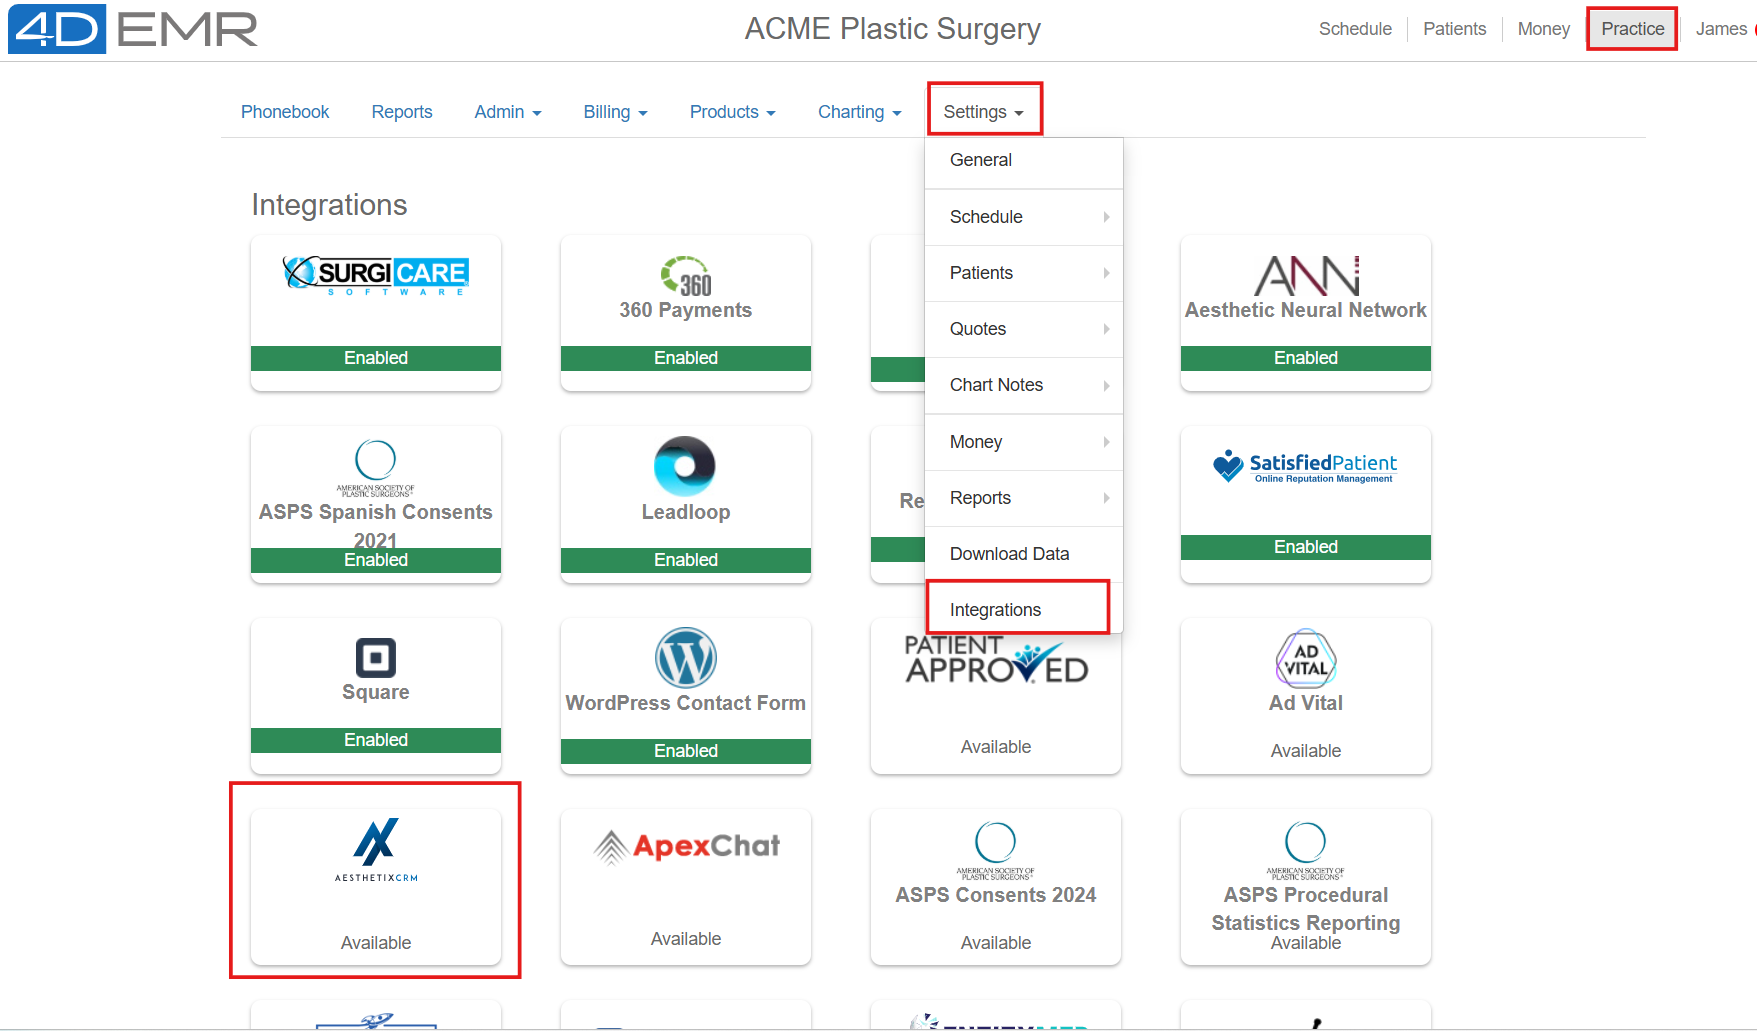1757x1031 pixels.
Task: Expand the Admin dropdown
Action: pyautogui.click(x=508, y=112)
